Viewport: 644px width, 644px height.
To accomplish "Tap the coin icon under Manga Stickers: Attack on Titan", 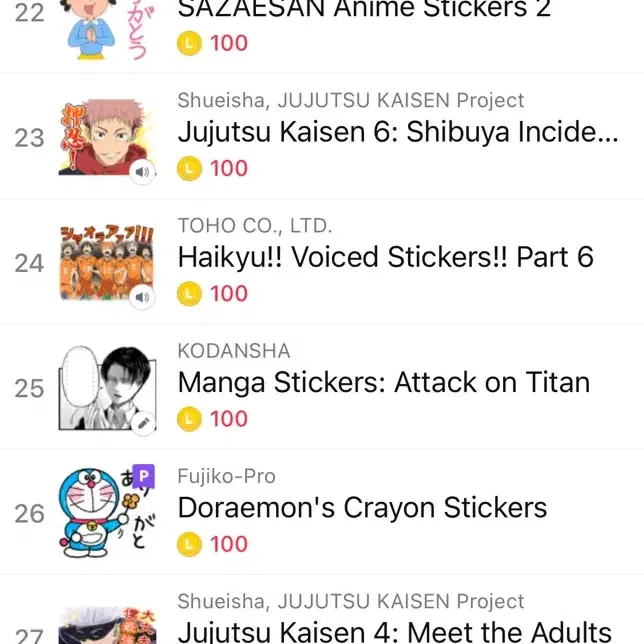I will click(189, 419).
